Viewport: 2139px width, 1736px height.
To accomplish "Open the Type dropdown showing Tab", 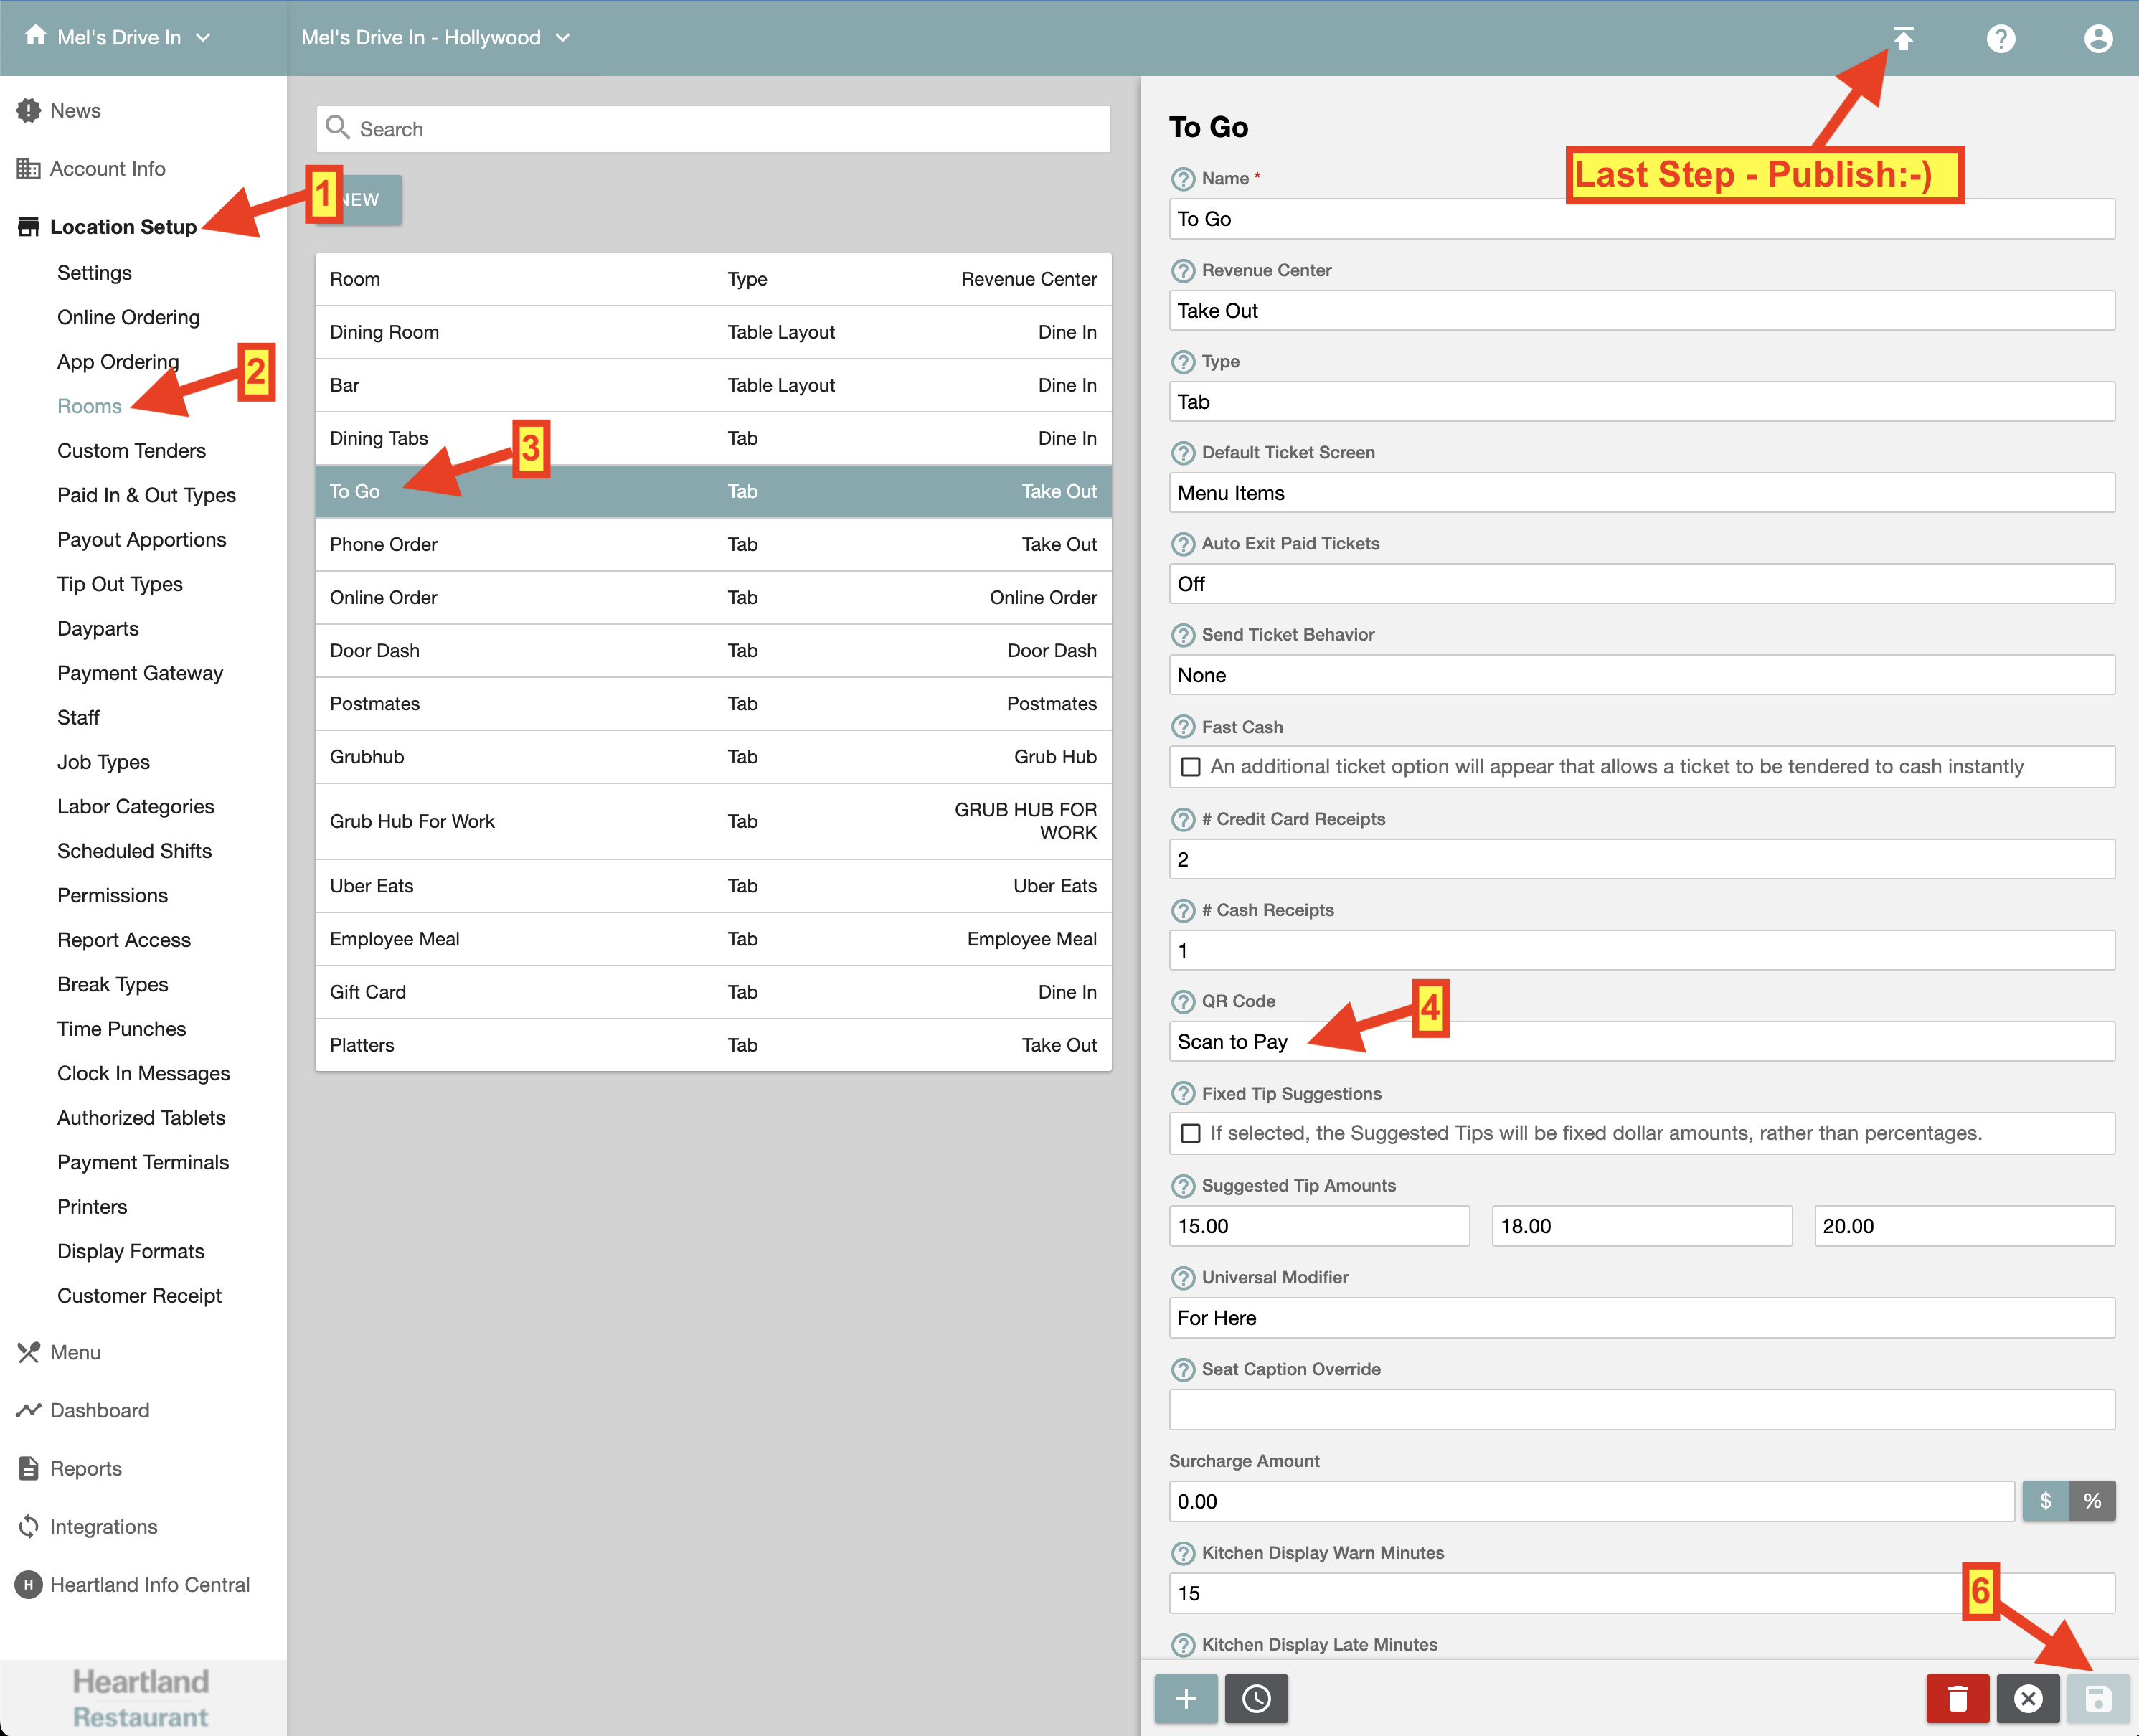I will [x=1641, y=402].
